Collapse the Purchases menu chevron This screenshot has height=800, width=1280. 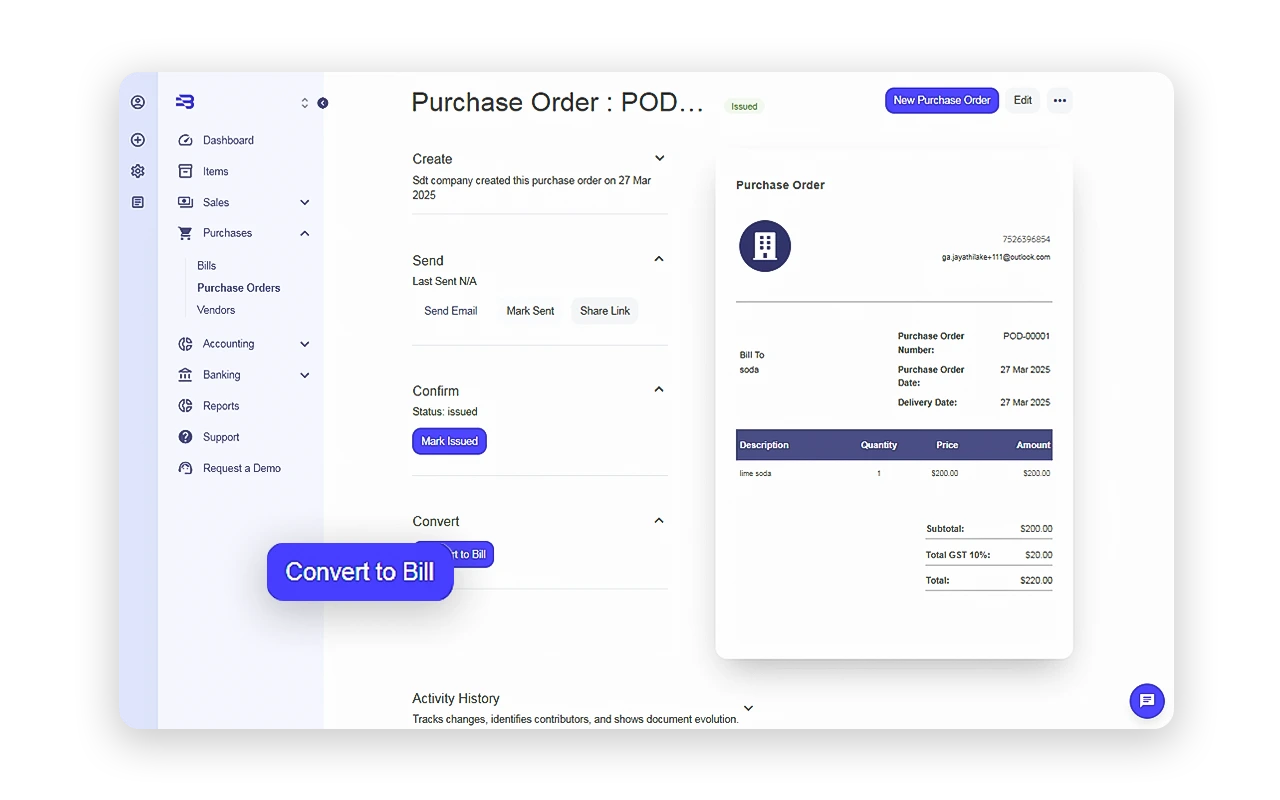click(305, 233)
